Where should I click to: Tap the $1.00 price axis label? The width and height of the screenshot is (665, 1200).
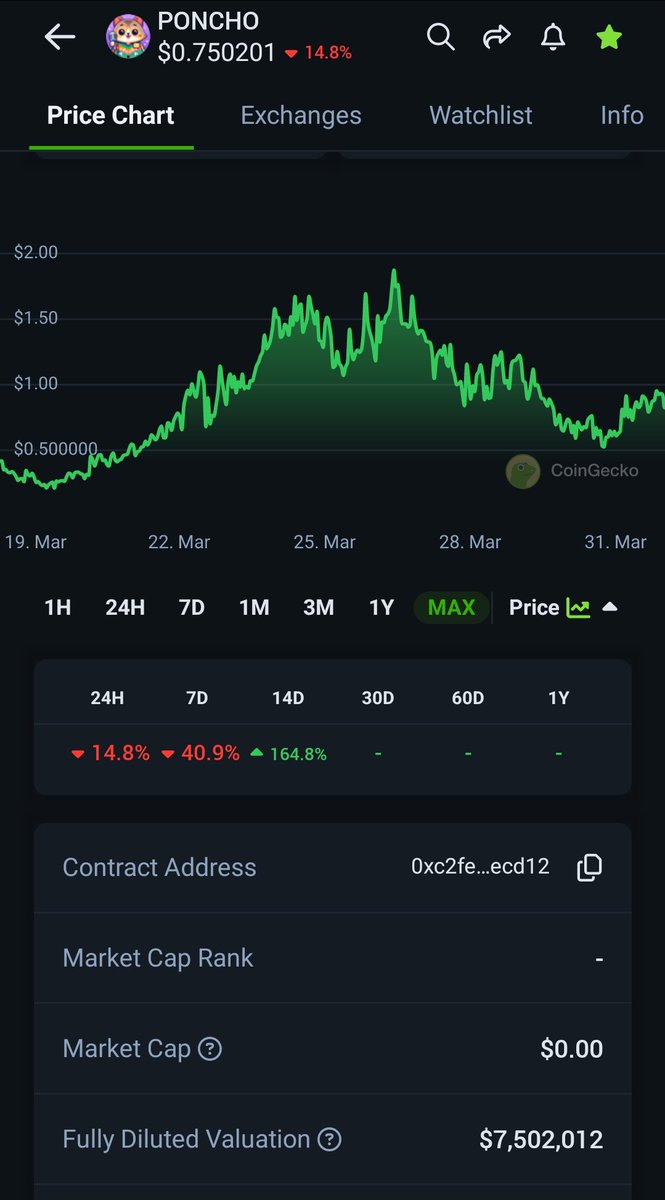pyautogui.click(x=36, y=384)
